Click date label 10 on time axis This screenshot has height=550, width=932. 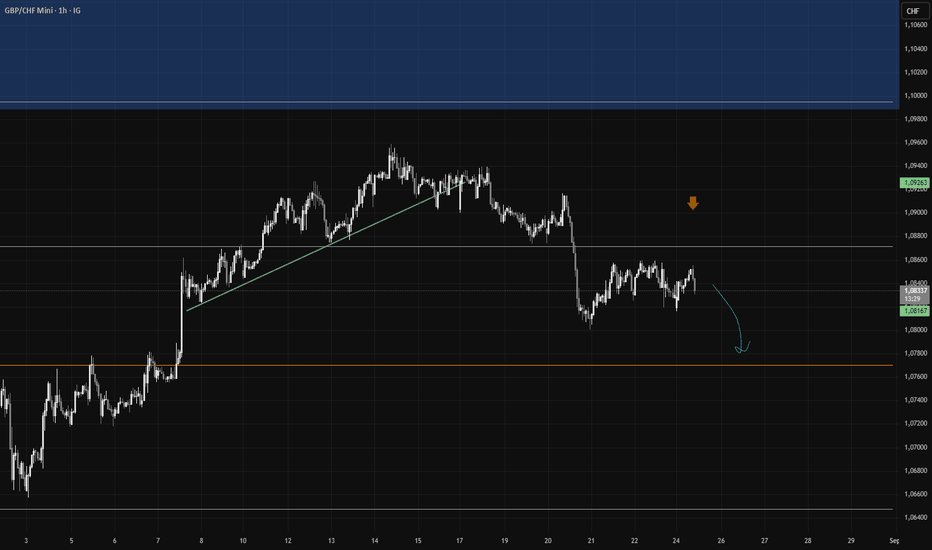(x=243, y=540)
